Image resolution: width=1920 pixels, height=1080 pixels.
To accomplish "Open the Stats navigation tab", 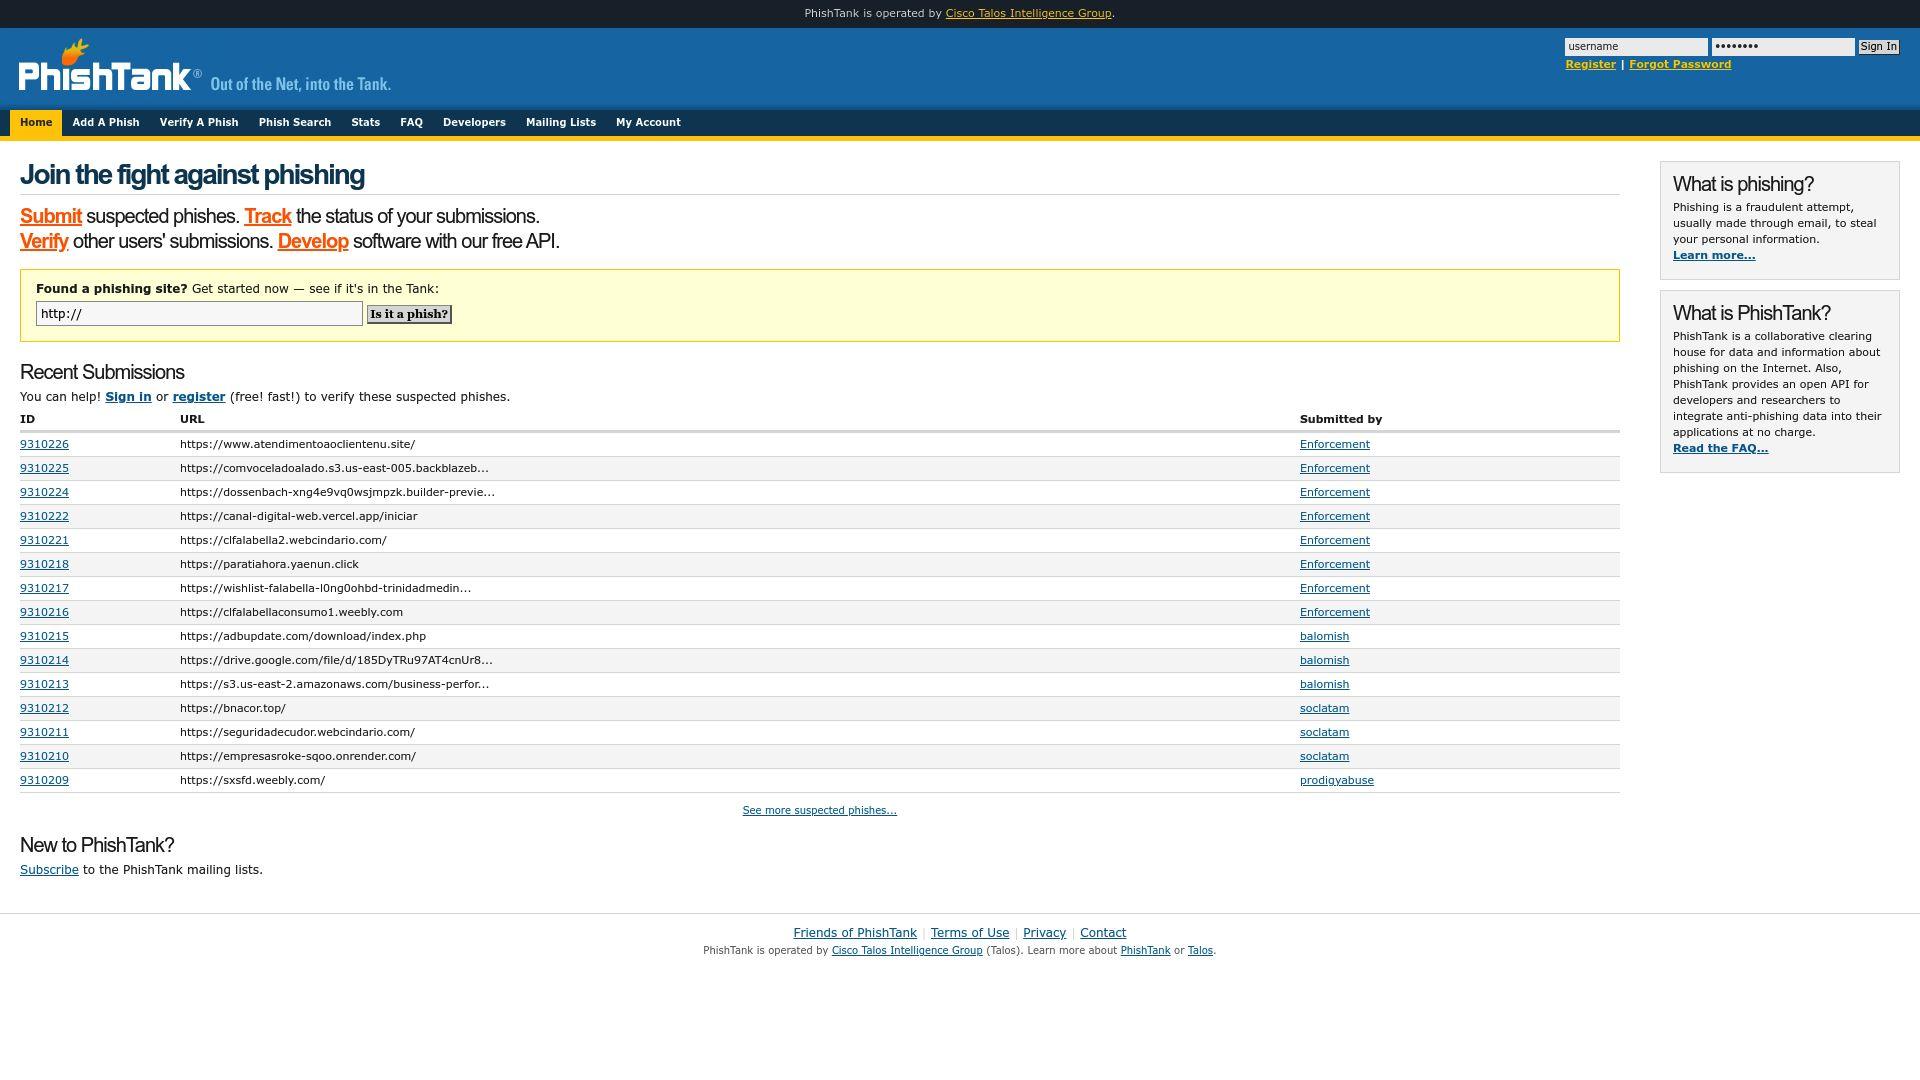I will click(365, 122).
